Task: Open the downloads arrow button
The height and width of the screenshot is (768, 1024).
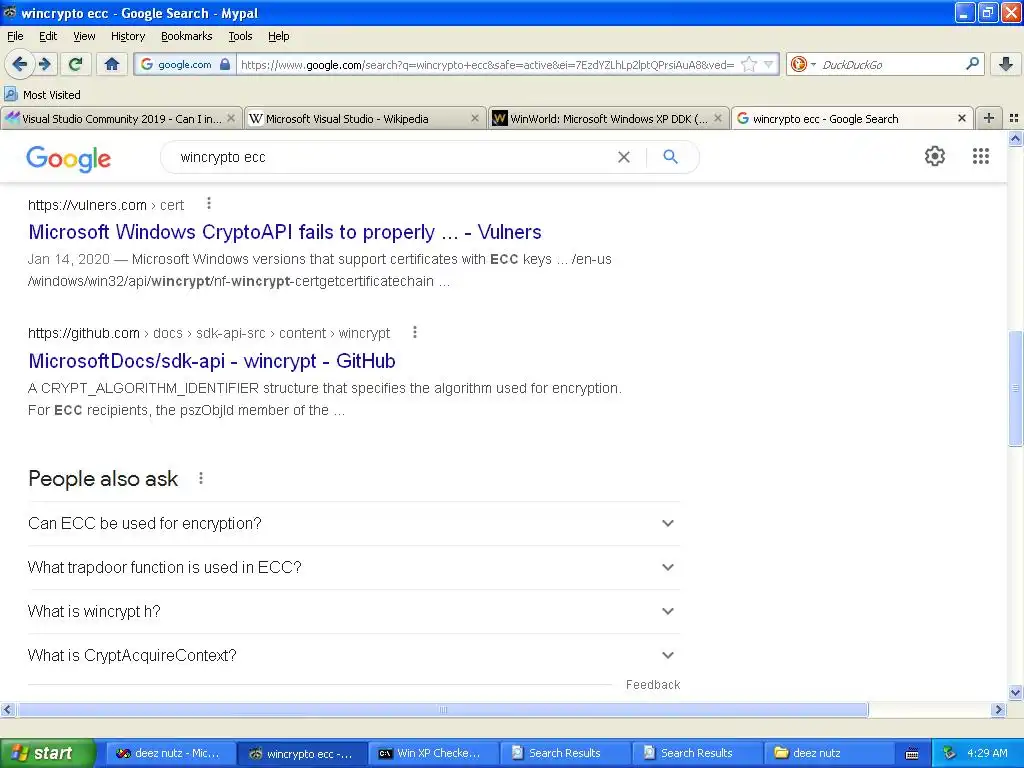Action: pos(1005,64)
